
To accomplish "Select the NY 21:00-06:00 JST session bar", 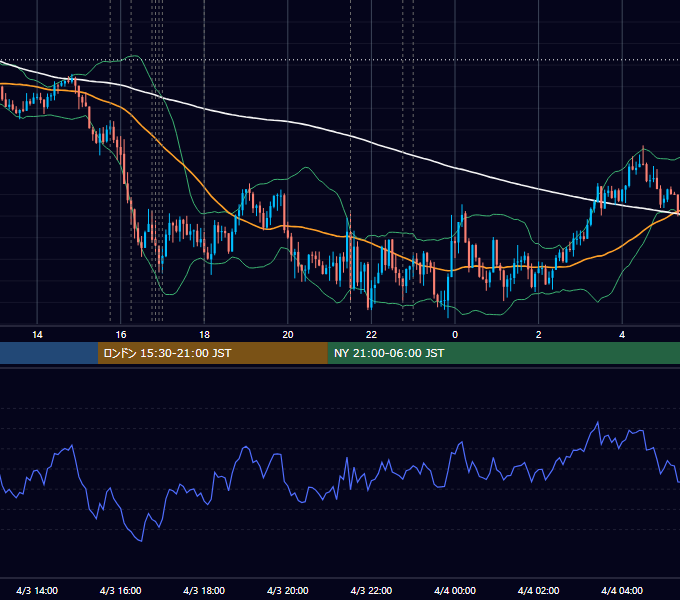I will coord(503,353).
